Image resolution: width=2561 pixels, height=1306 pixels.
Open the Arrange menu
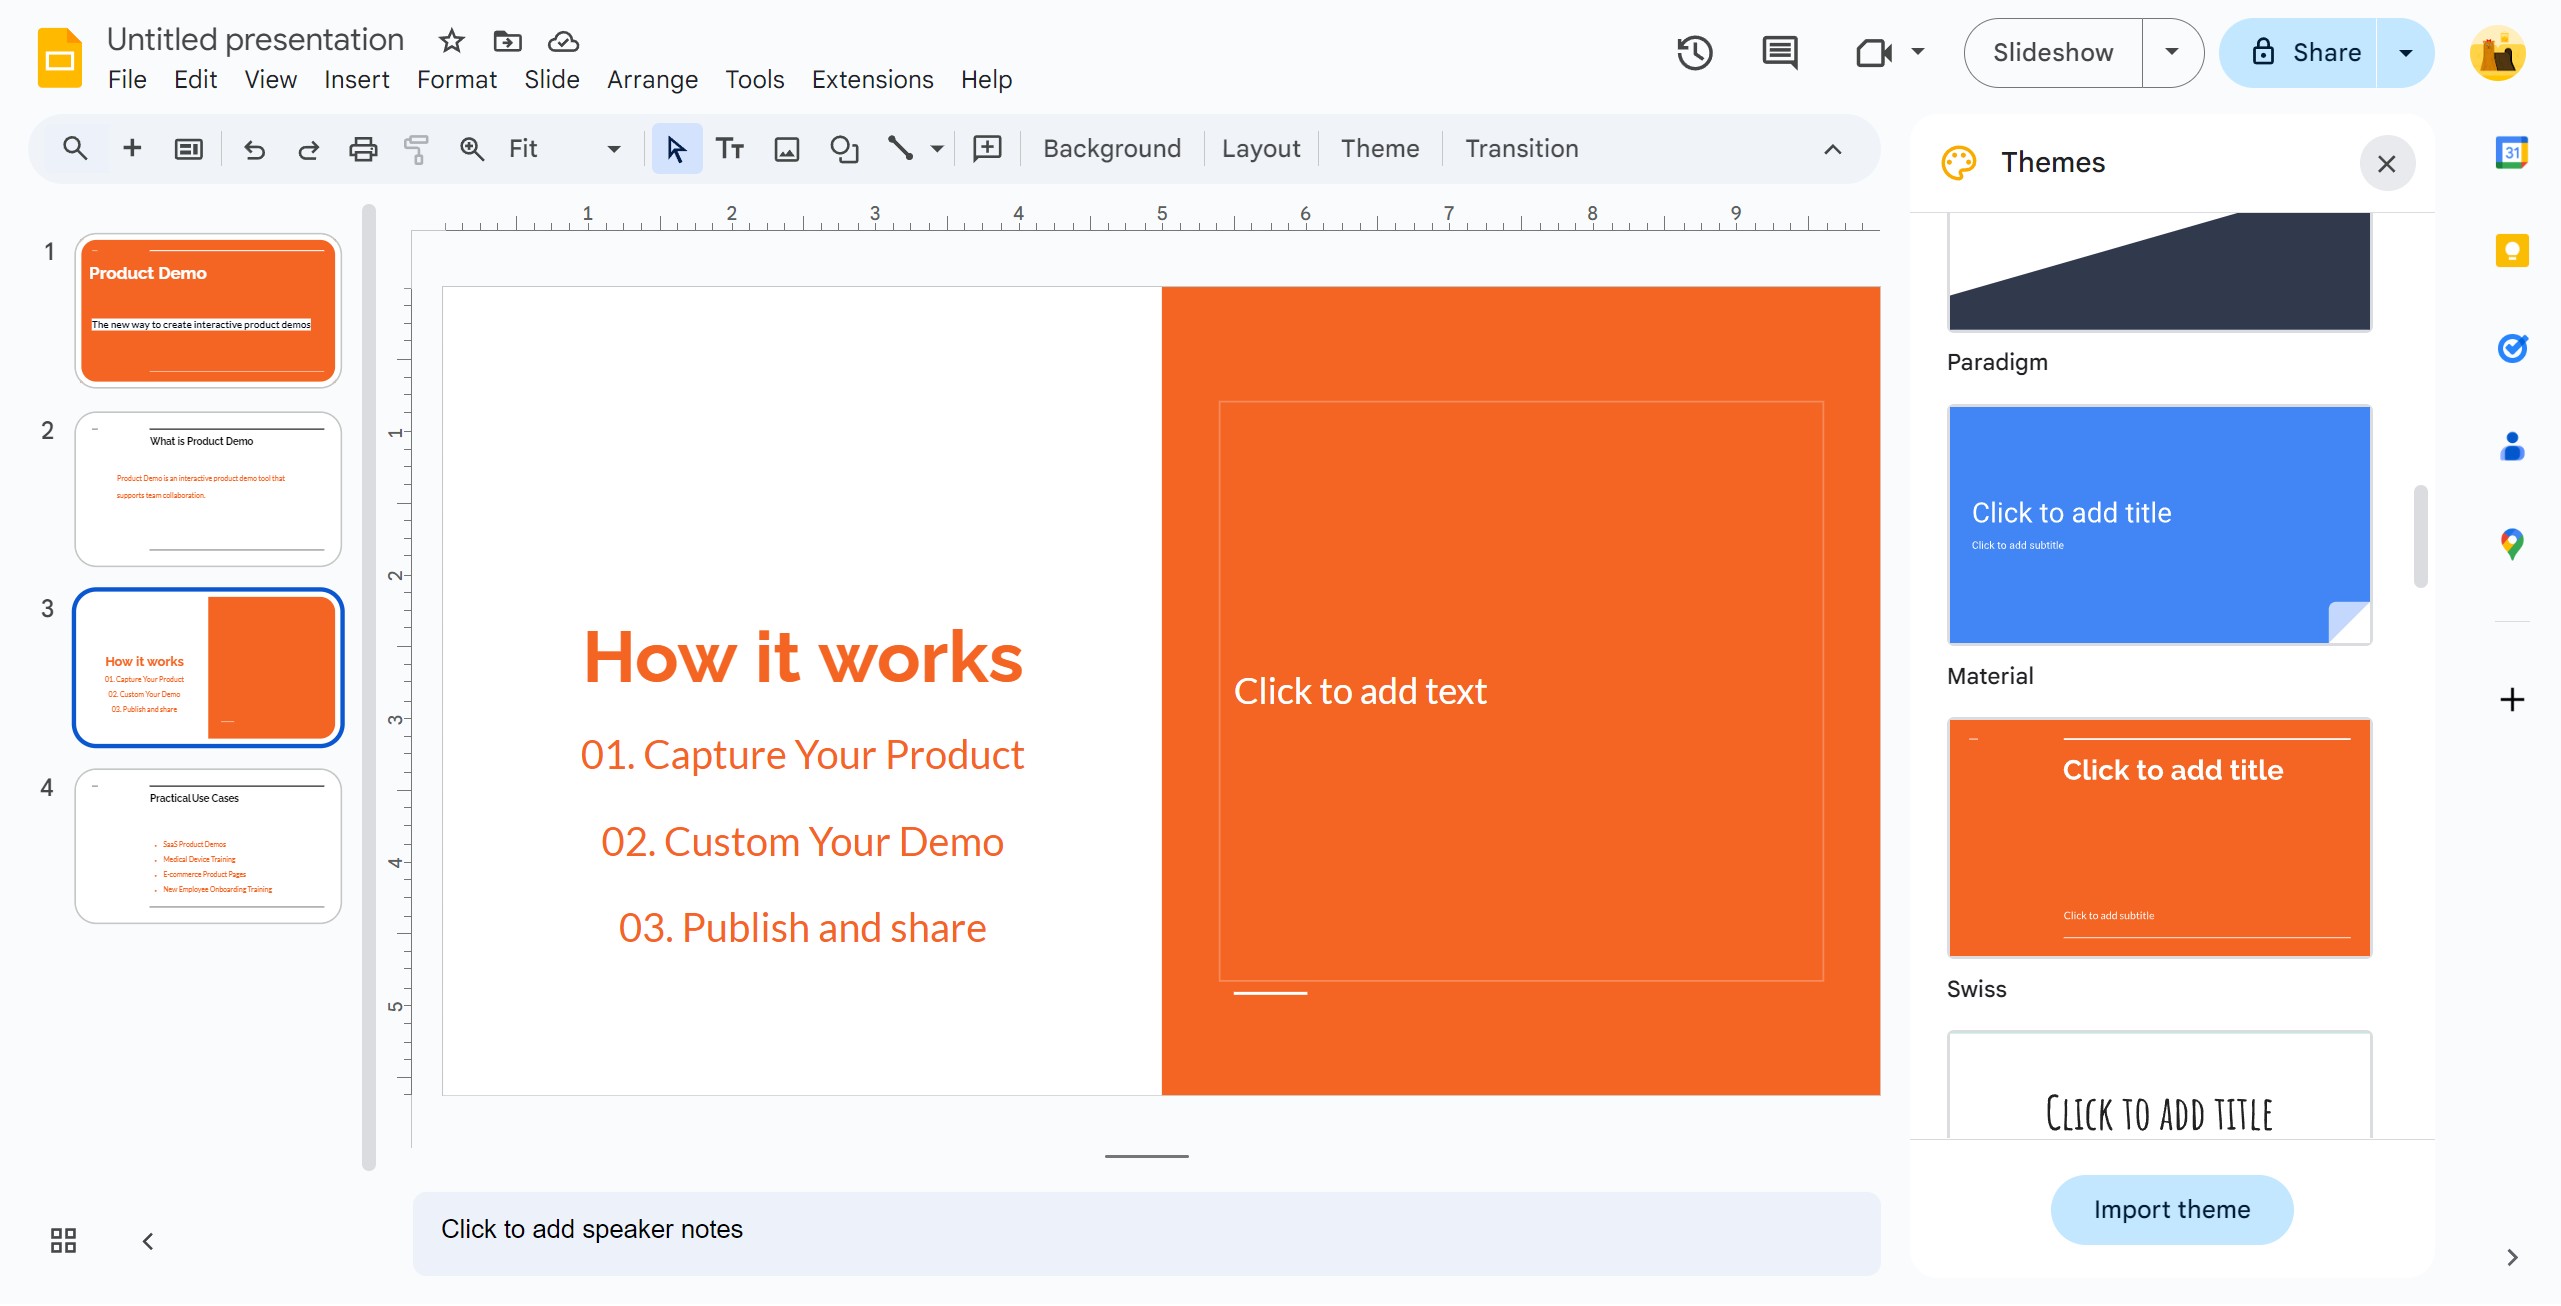click(x=652, y=80)
